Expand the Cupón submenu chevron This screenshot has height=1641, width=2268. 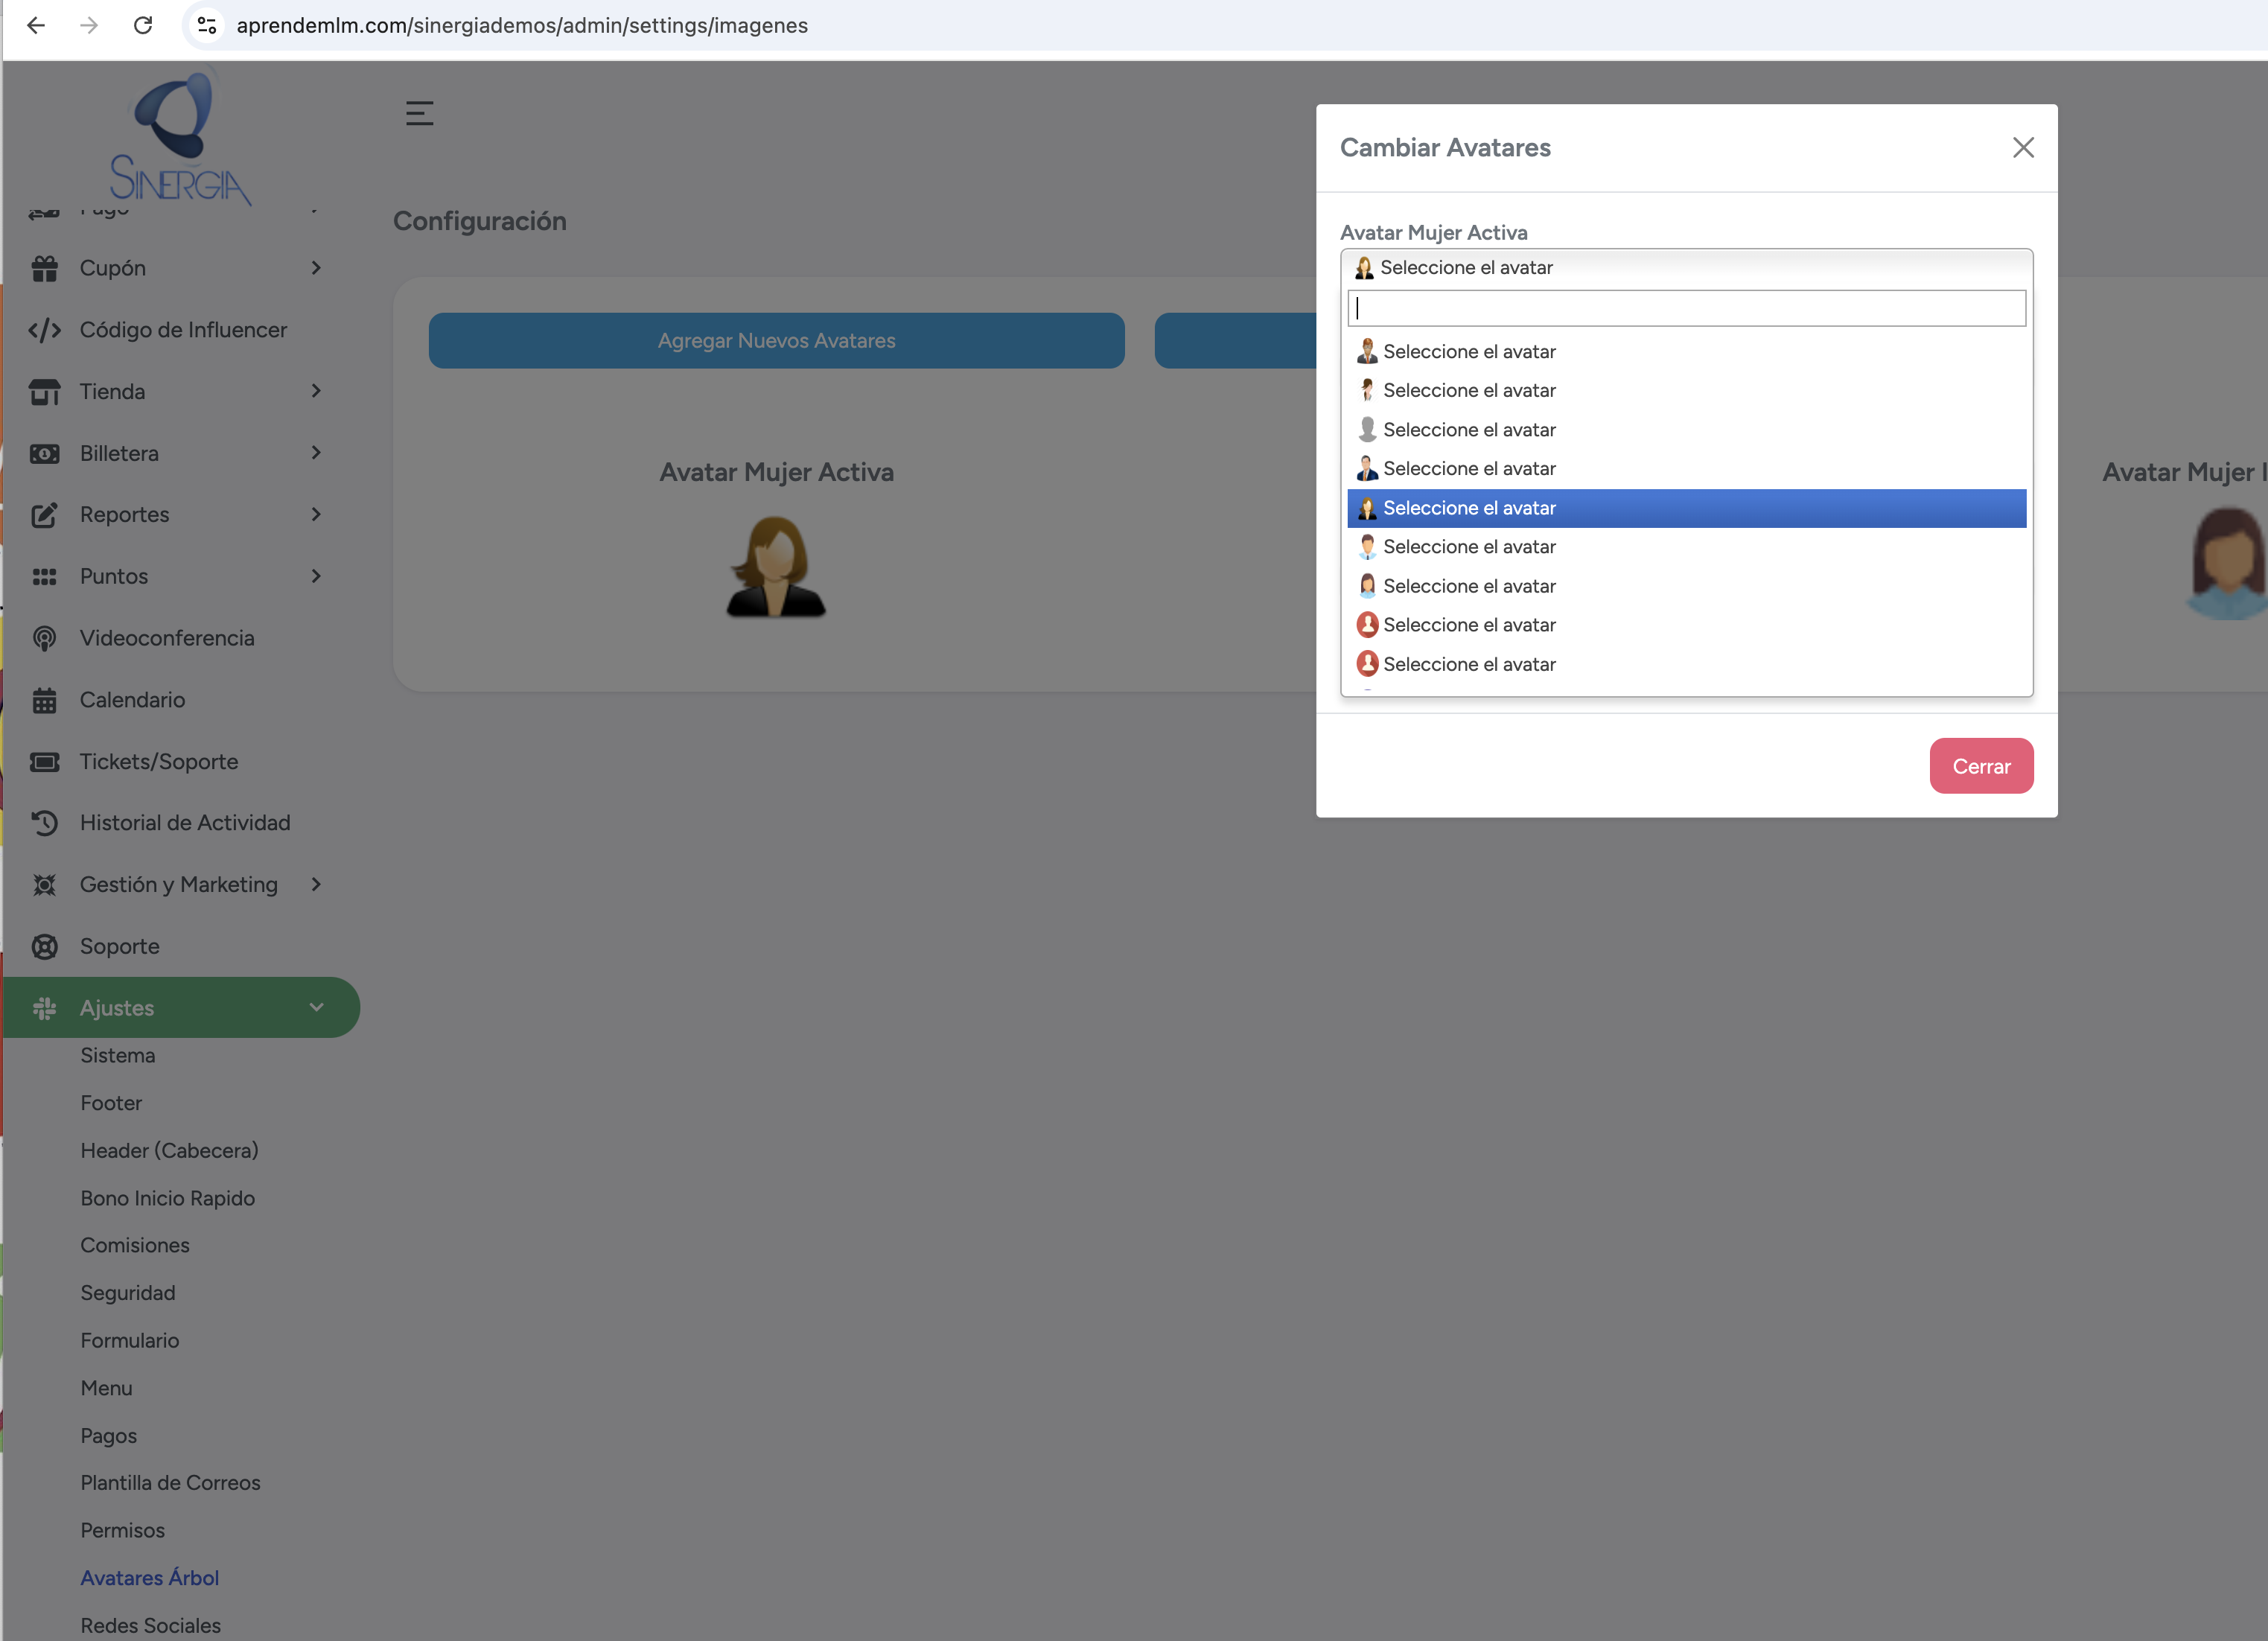(x=316, y=268)
